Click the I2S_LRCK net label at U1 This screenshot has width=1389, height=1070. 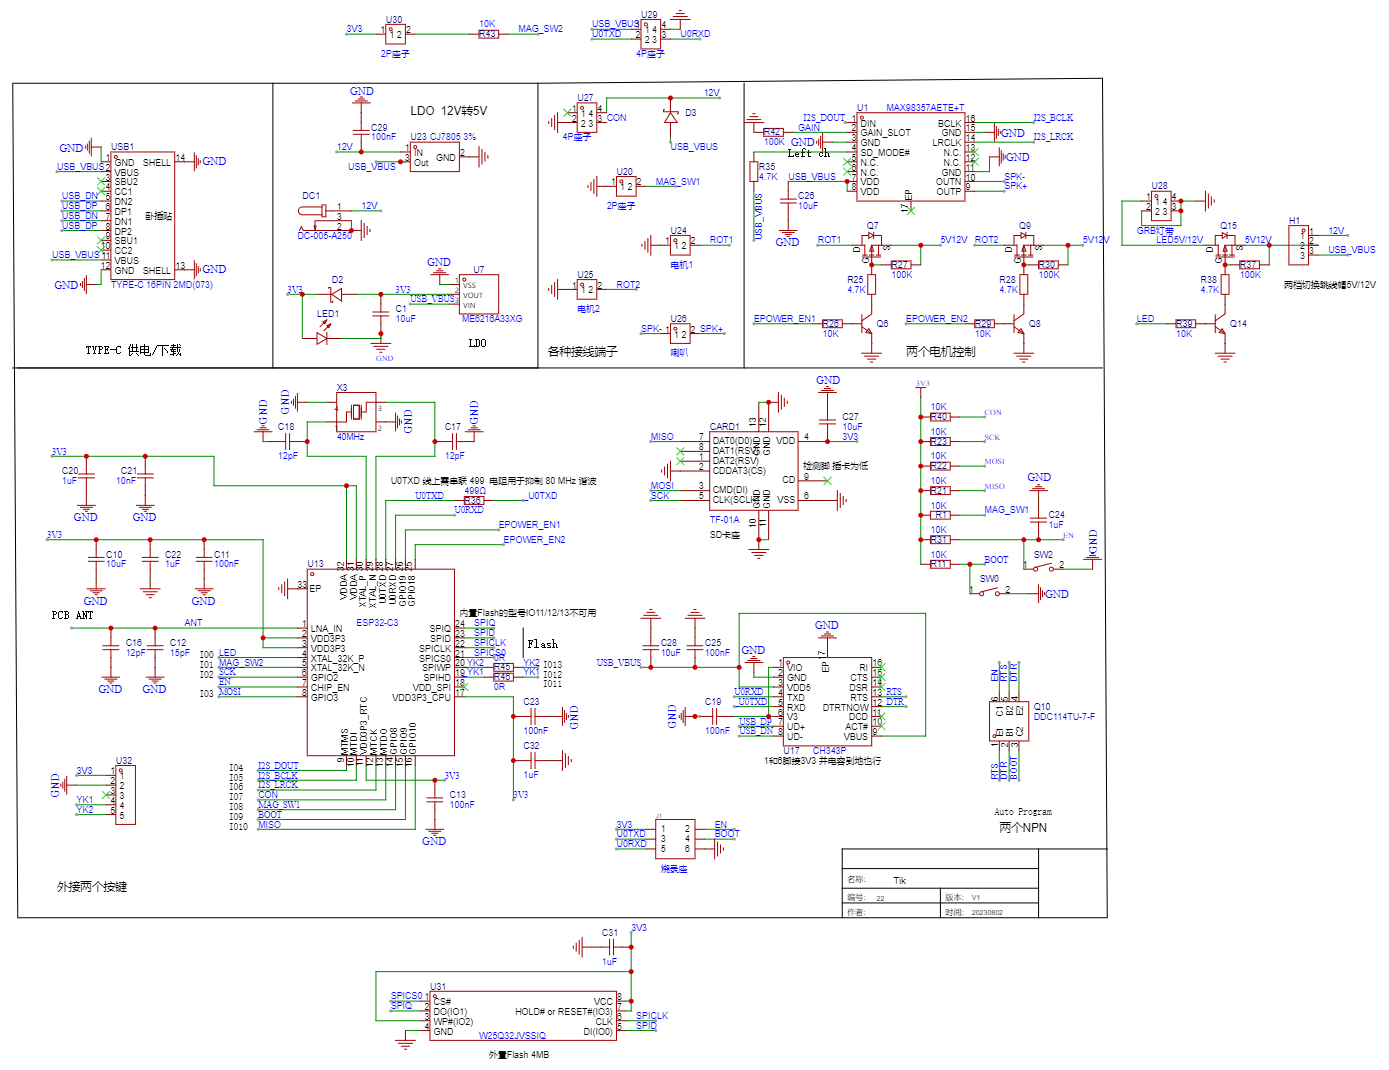coord(1053,137)
